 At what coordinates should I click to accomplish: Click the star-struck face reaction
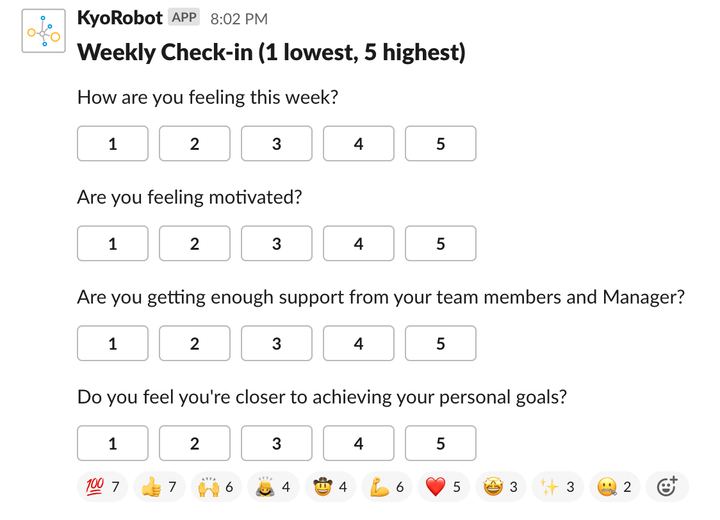click(x=499, y=487)
